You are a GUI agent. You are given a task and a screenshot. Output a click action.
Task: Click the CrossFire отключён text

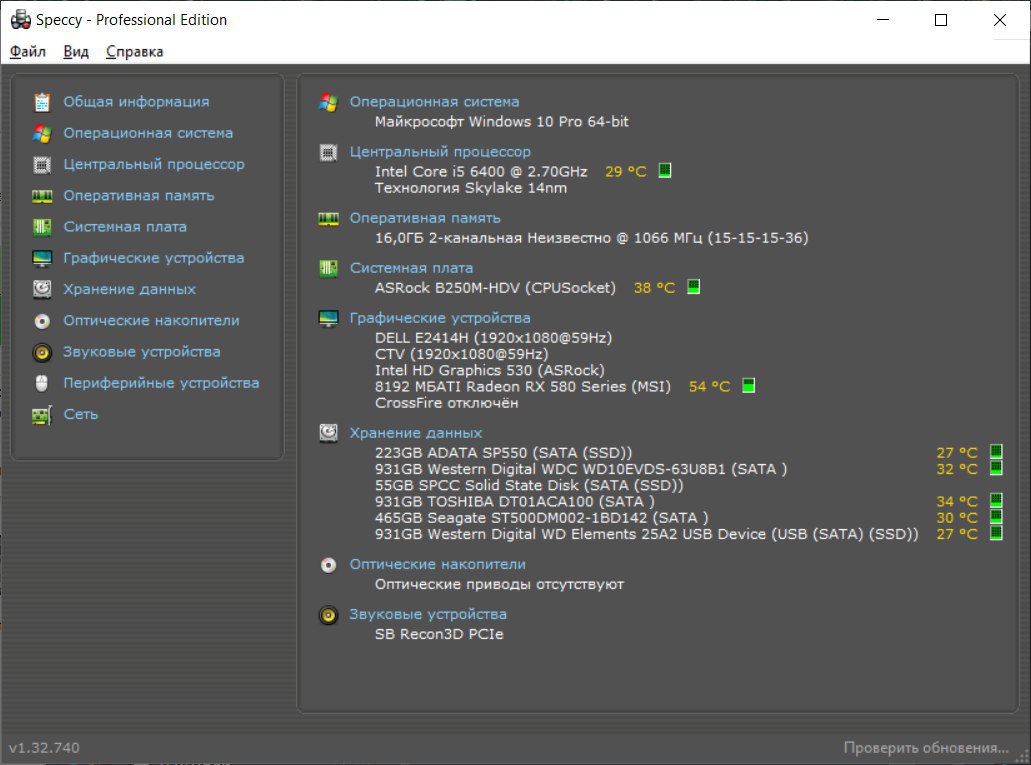tap(446, 403)
